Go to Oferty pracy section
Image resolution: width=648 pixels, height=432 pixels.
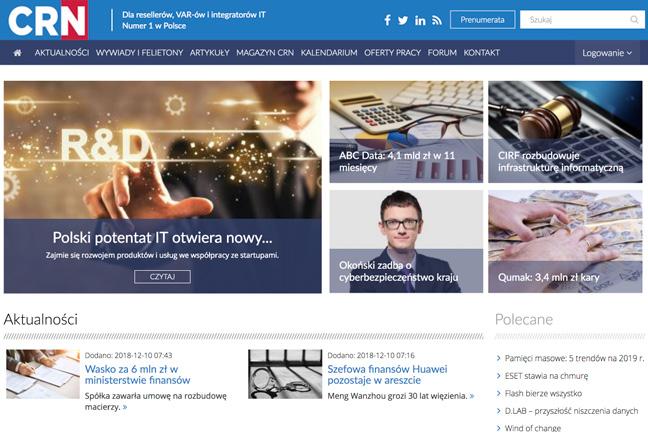point(392,53)
